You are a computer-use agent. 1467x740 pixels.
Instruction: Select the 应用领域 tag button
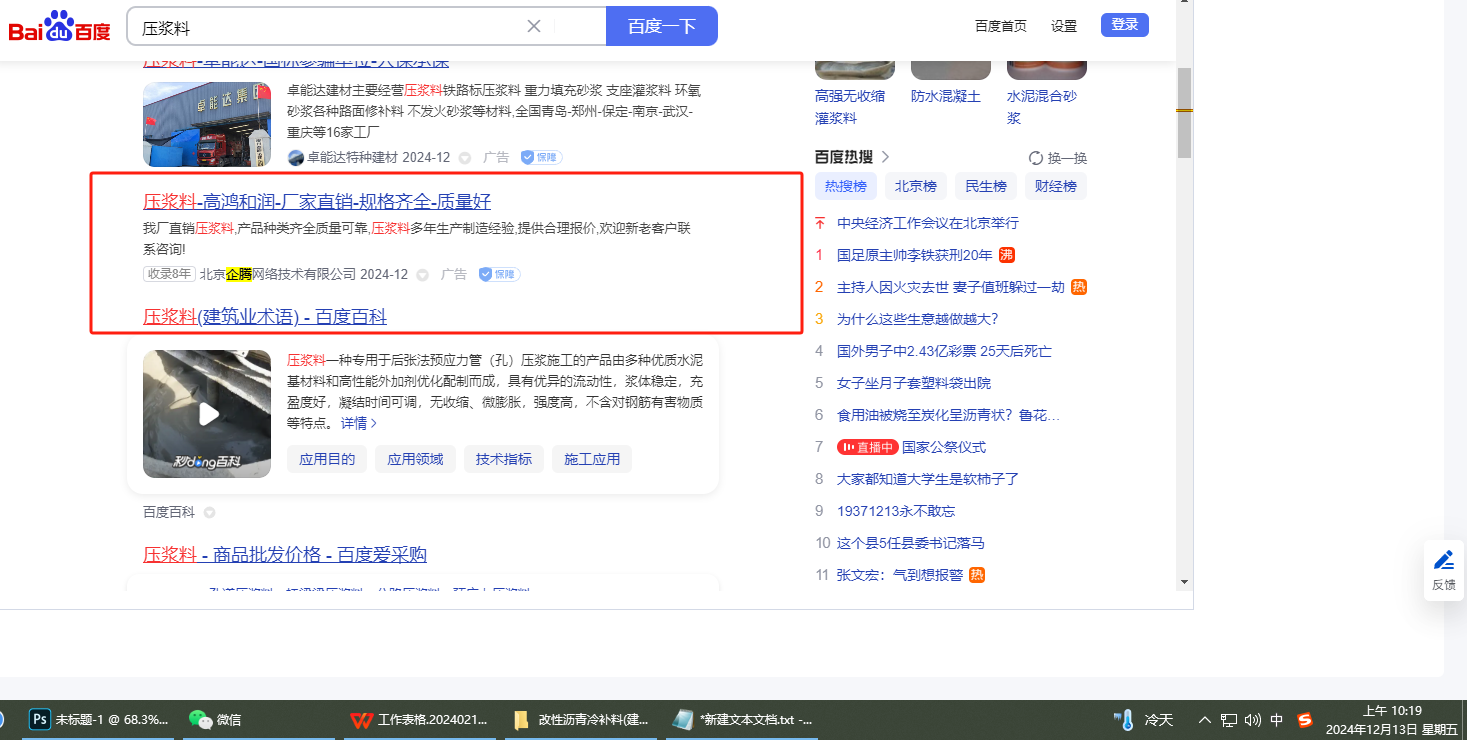[x=415, y=459]
